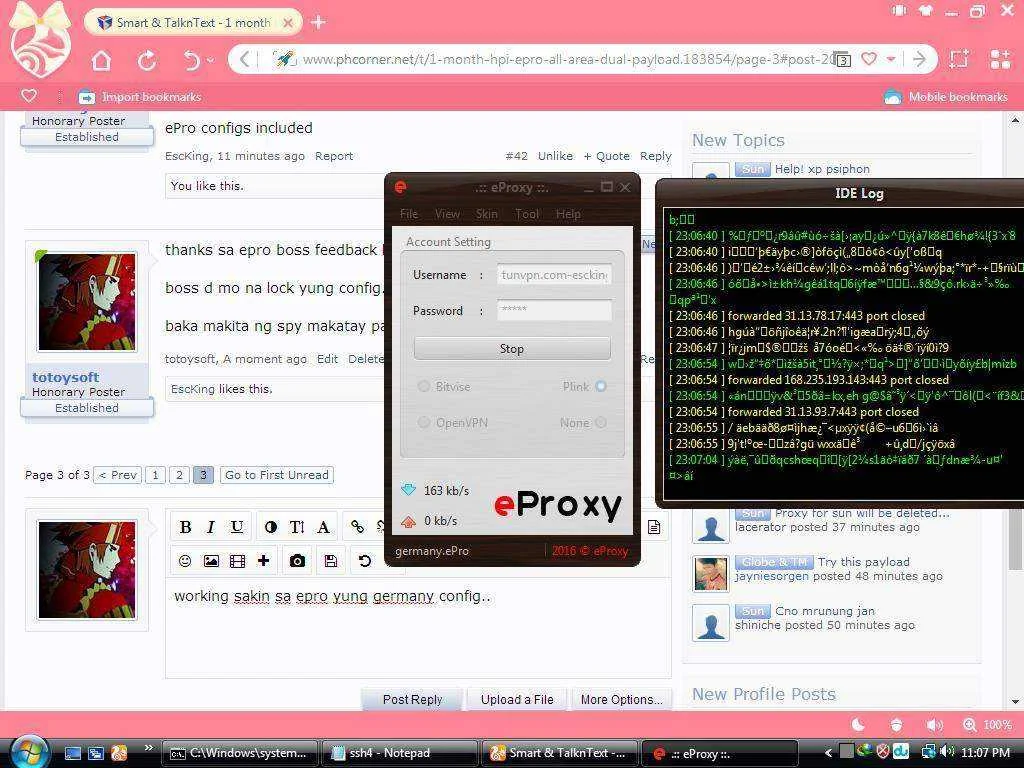Toggle BB code editor mode icon
The height and width of the screenshot is (768, 1024).
[x=654, y=527]
